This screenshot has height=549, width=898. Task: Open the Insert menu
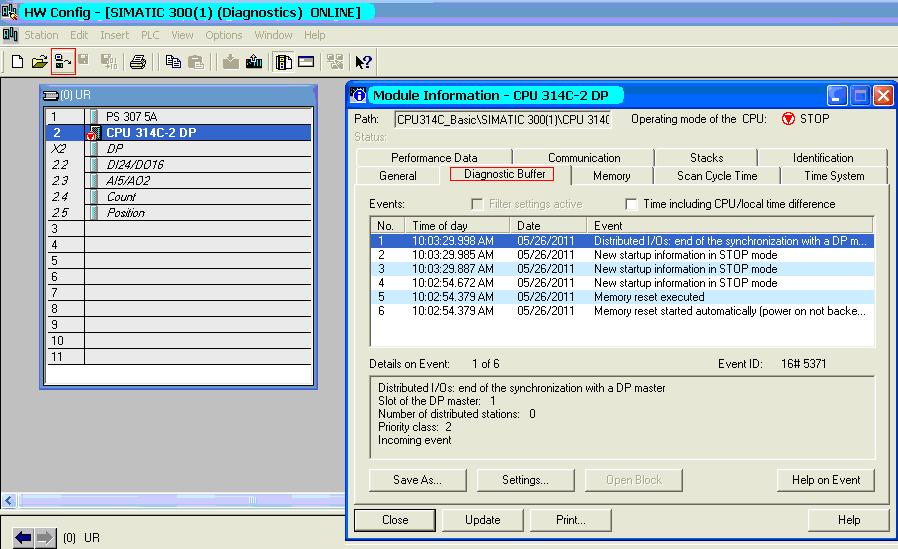pyautogui.click(x=115, y=35)
